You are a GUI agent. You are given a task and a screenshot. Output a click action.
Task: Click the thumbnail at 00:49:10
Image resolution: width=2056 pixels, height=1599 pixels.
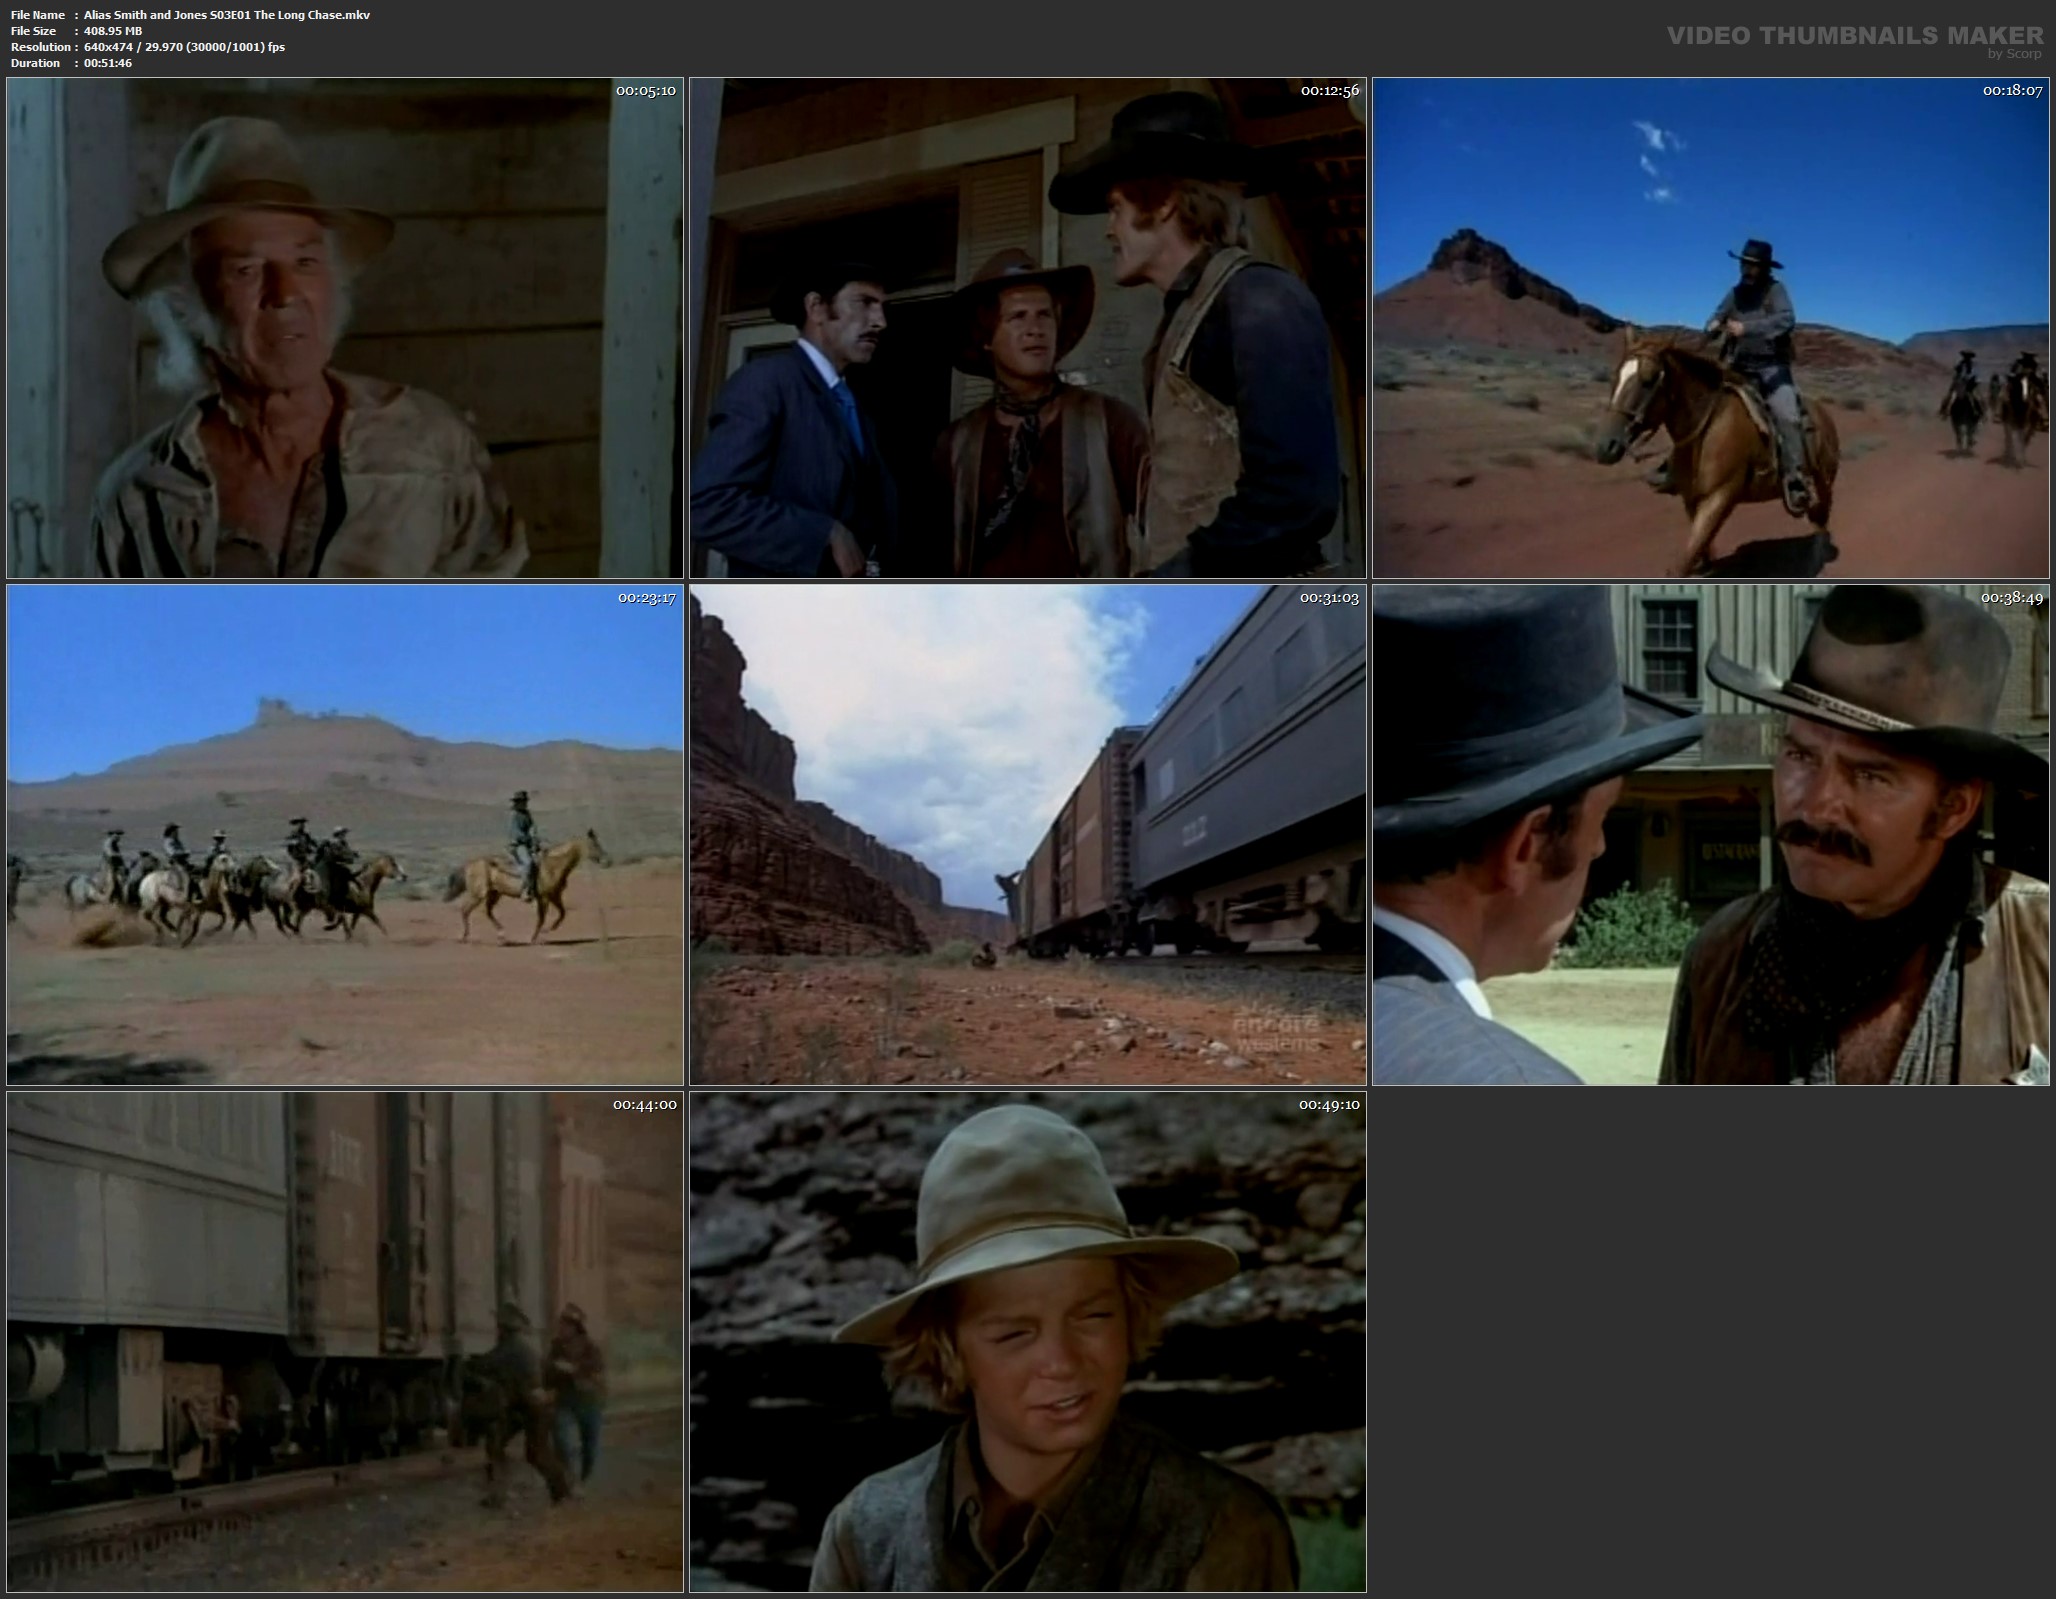click(1027, 1342)
